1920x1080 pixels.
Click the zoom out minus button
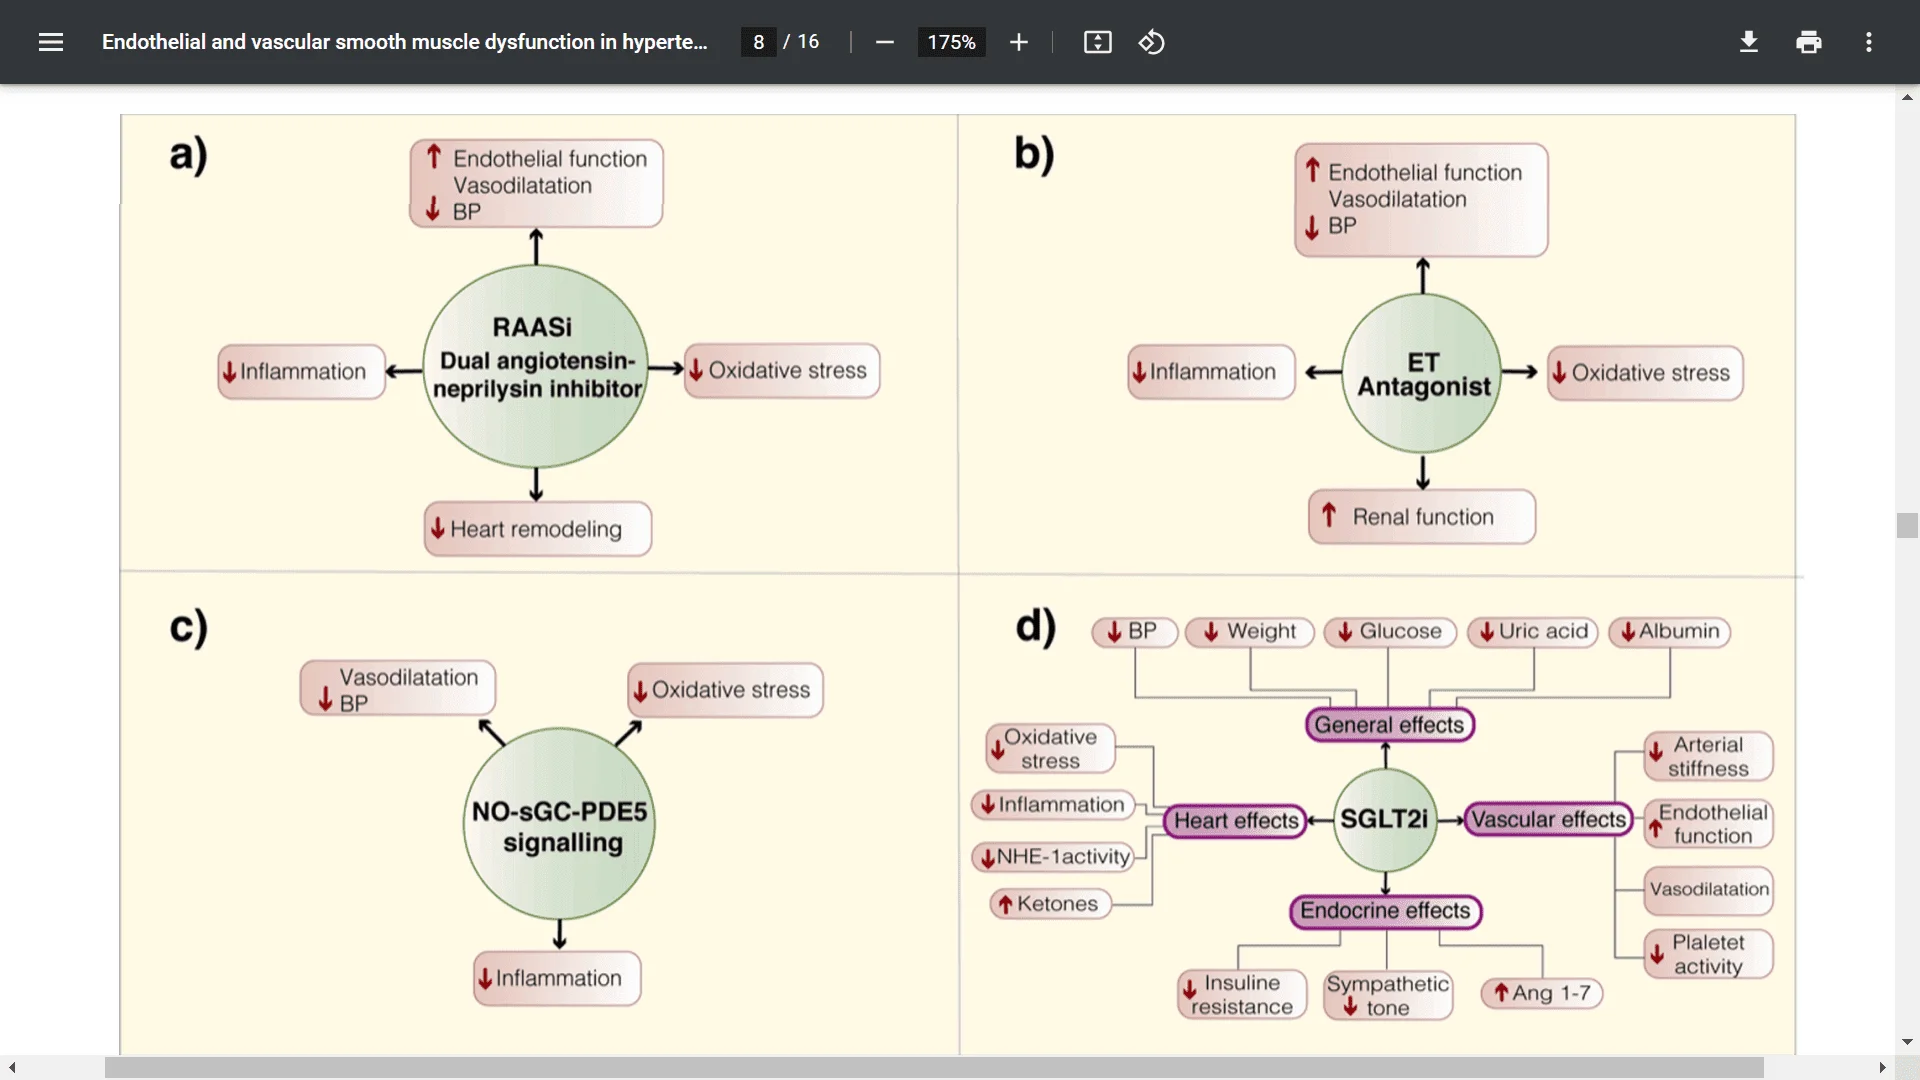[x=884, y=41]
